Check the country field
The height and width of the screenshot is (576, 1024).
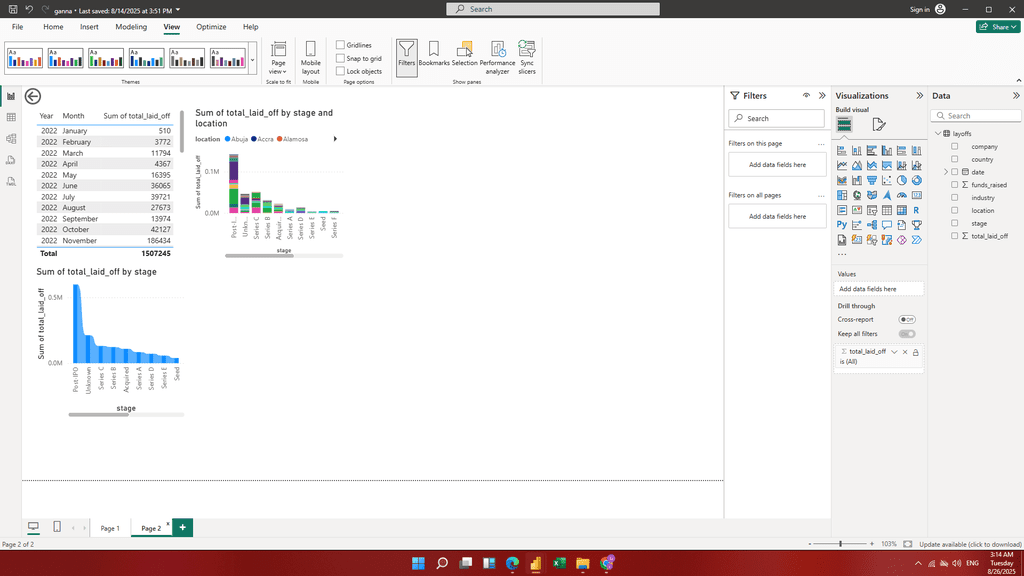955,159
